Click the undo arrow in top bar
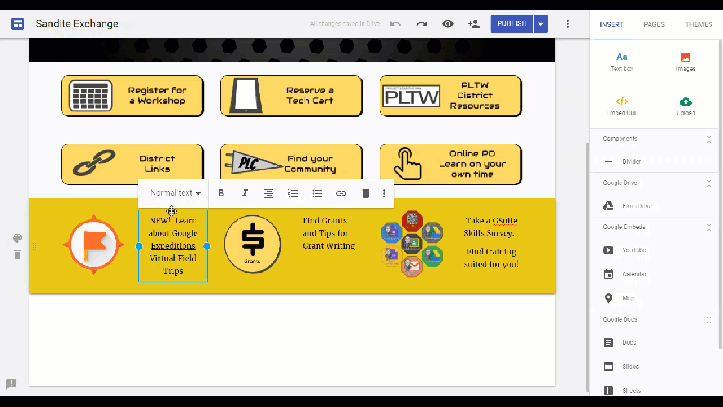723x407 pixels. point(396,23)
